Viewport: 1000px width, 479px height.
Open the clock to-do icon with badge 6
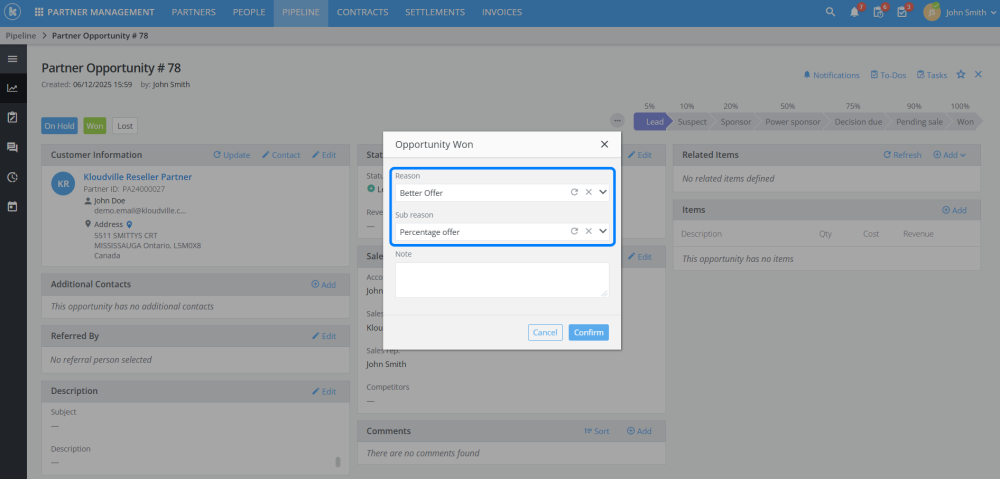tap(878, 12)
